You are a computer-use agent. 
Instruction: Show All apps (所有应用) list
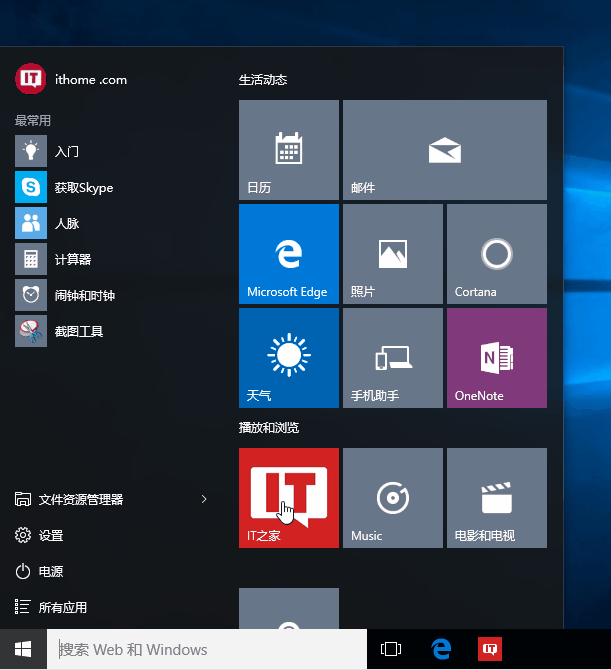62,607
